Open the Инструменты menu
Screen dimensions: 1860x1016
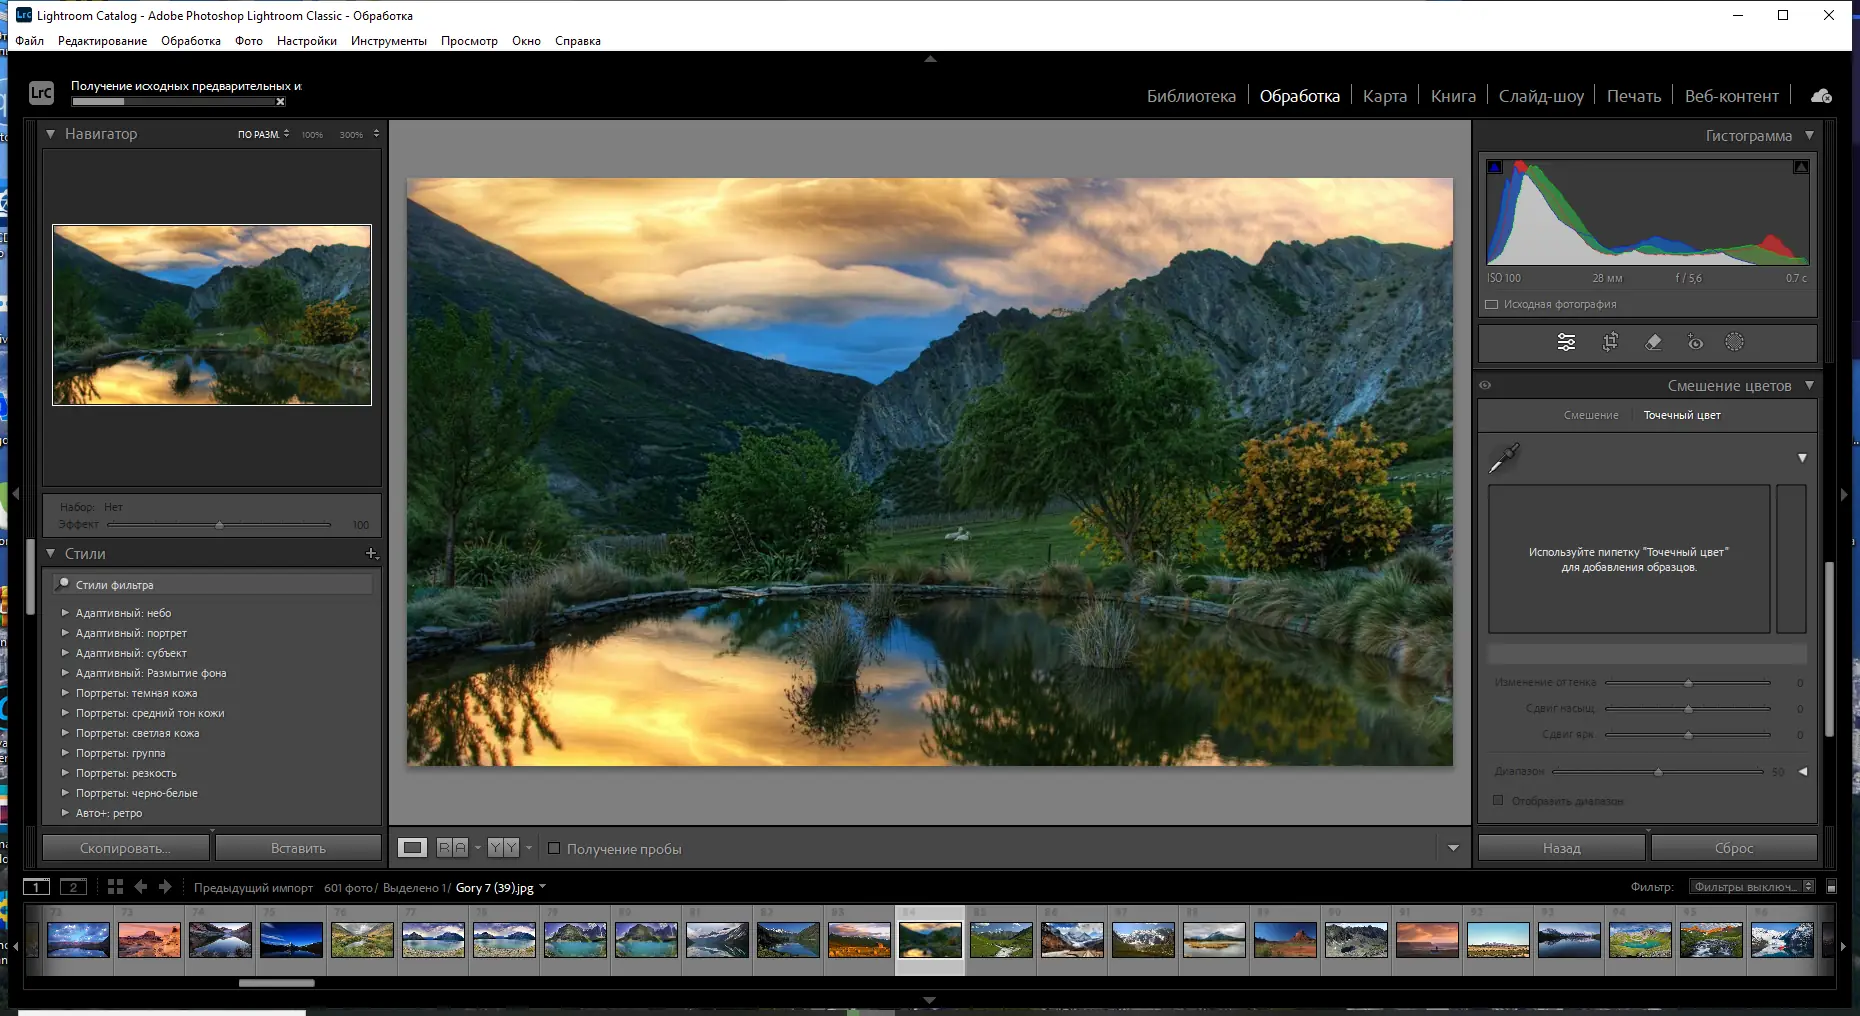point(388,41)
